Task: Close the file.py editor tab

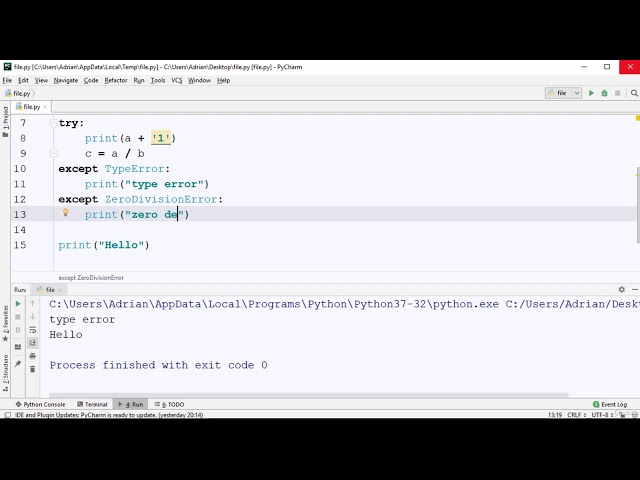Action: [x=45, y=107]
